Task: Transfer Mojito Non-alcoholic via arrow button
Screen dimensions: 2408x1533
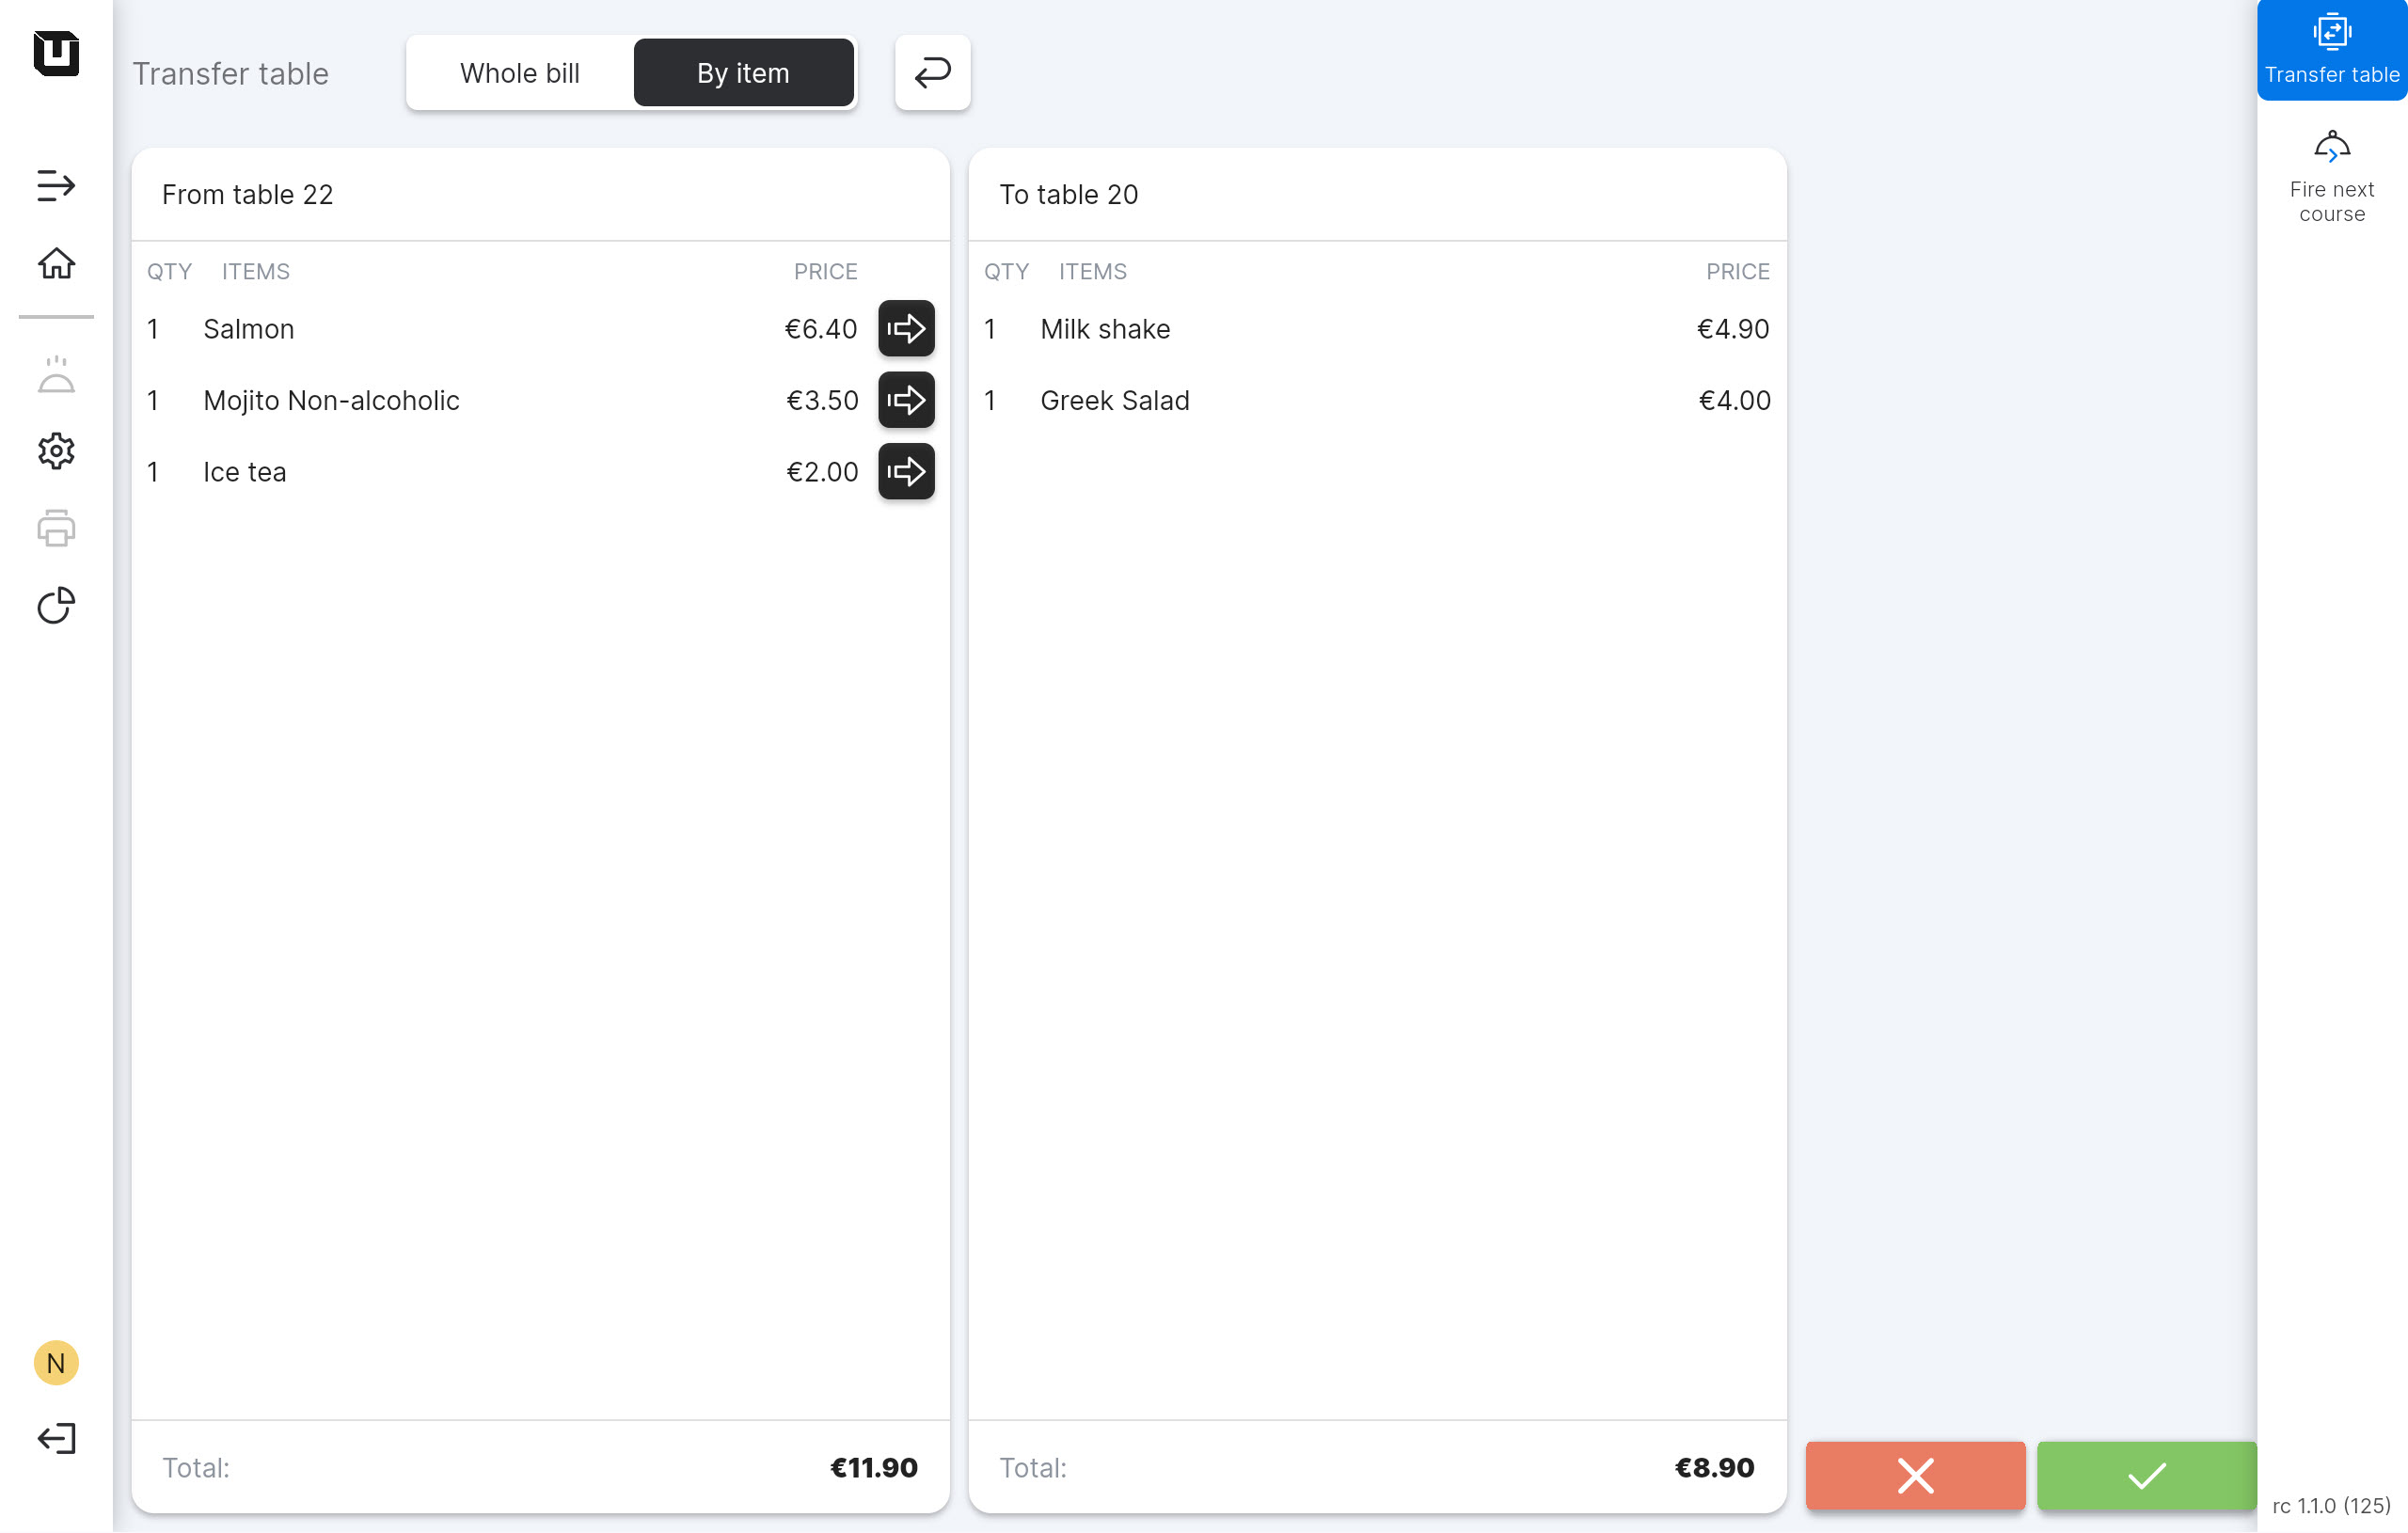Action: [x=906, y=400]
